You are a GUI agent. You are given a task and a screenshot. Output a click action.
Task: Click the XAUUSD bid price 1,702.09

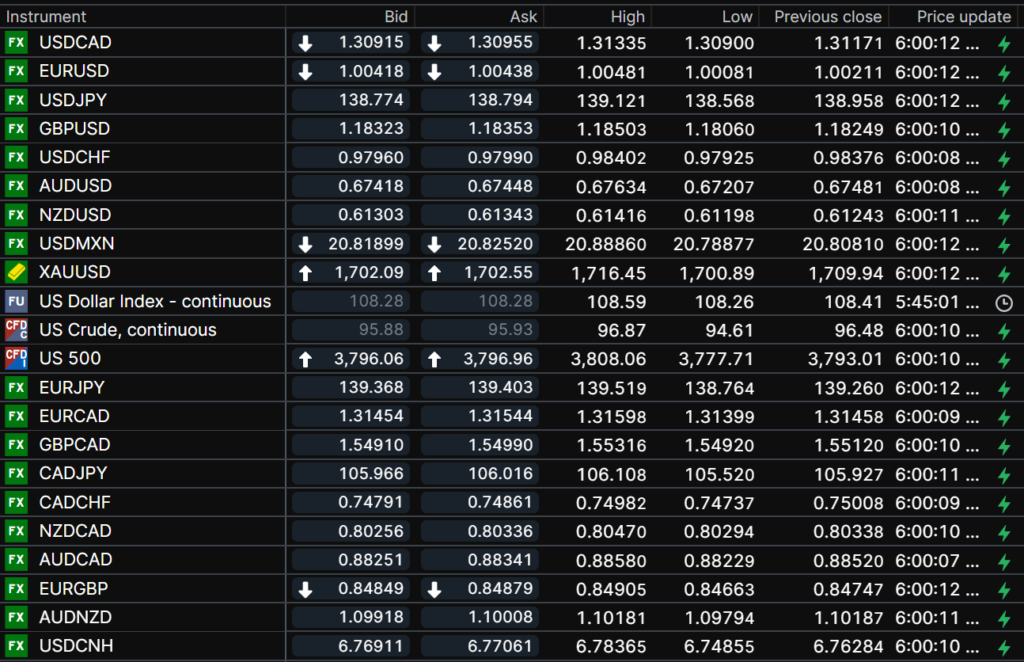[371, 272]
